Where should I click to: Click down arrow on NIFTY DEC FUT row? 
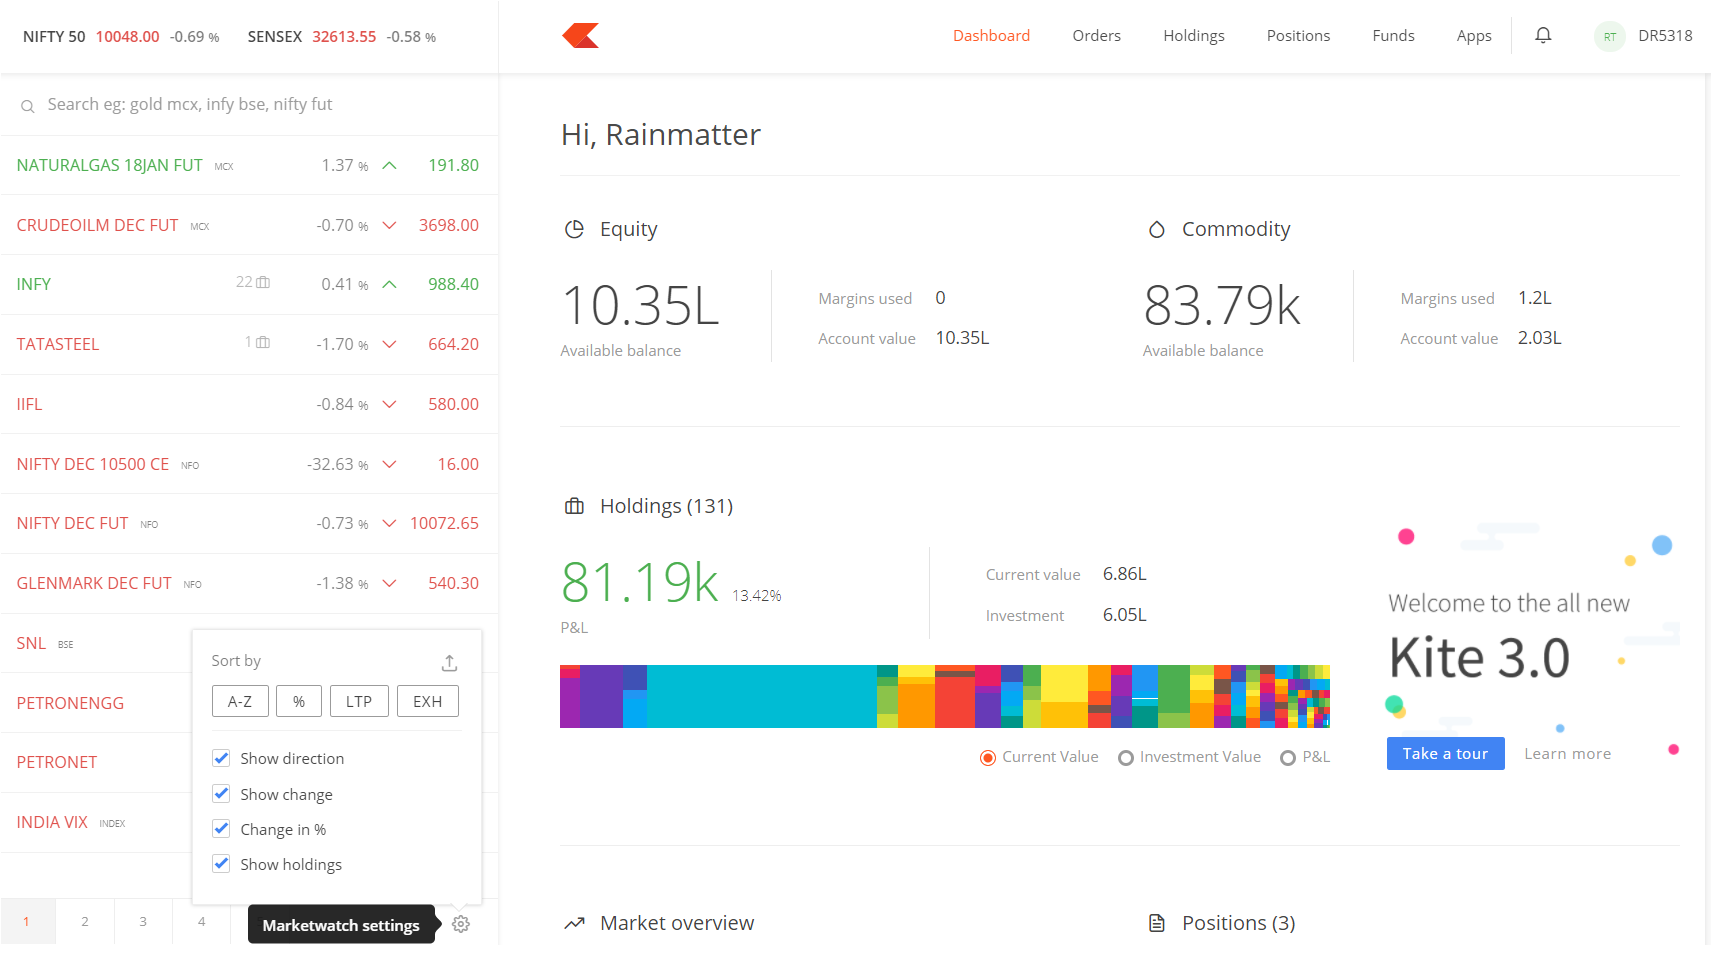[x=390, y=523]
